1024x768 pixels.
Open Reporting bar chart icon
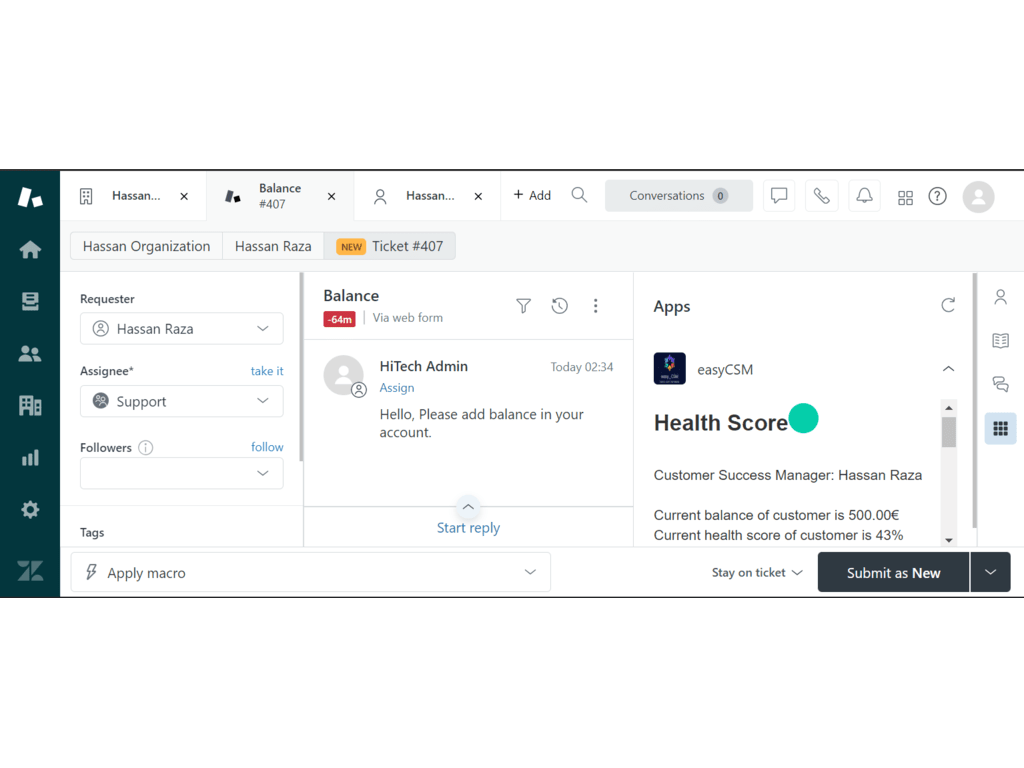point(30,458)
